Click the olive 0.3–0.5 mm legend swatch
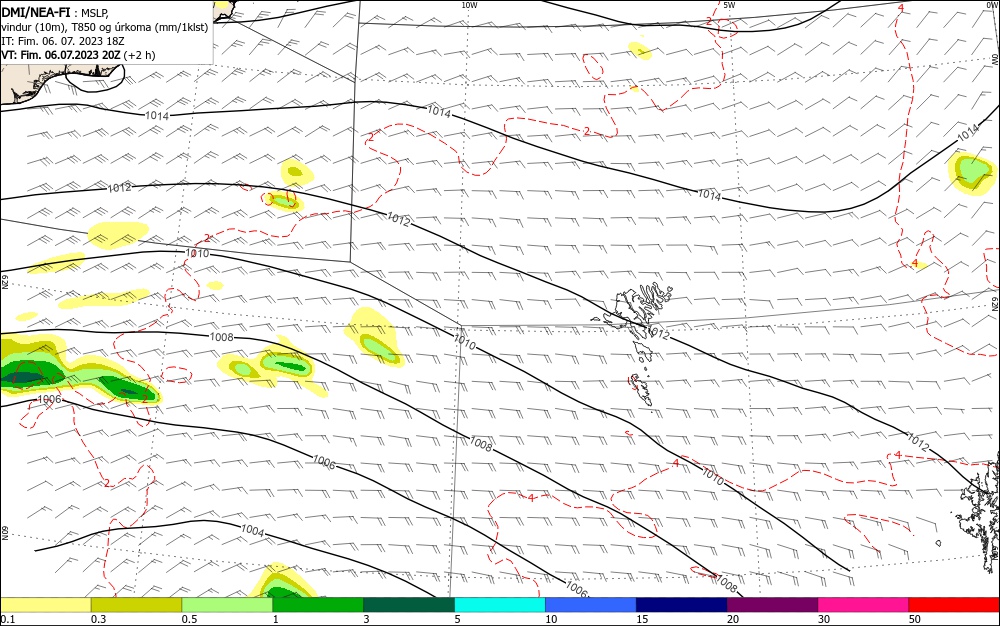Screen dimensions: 1000x626 [x=136, y=605]
